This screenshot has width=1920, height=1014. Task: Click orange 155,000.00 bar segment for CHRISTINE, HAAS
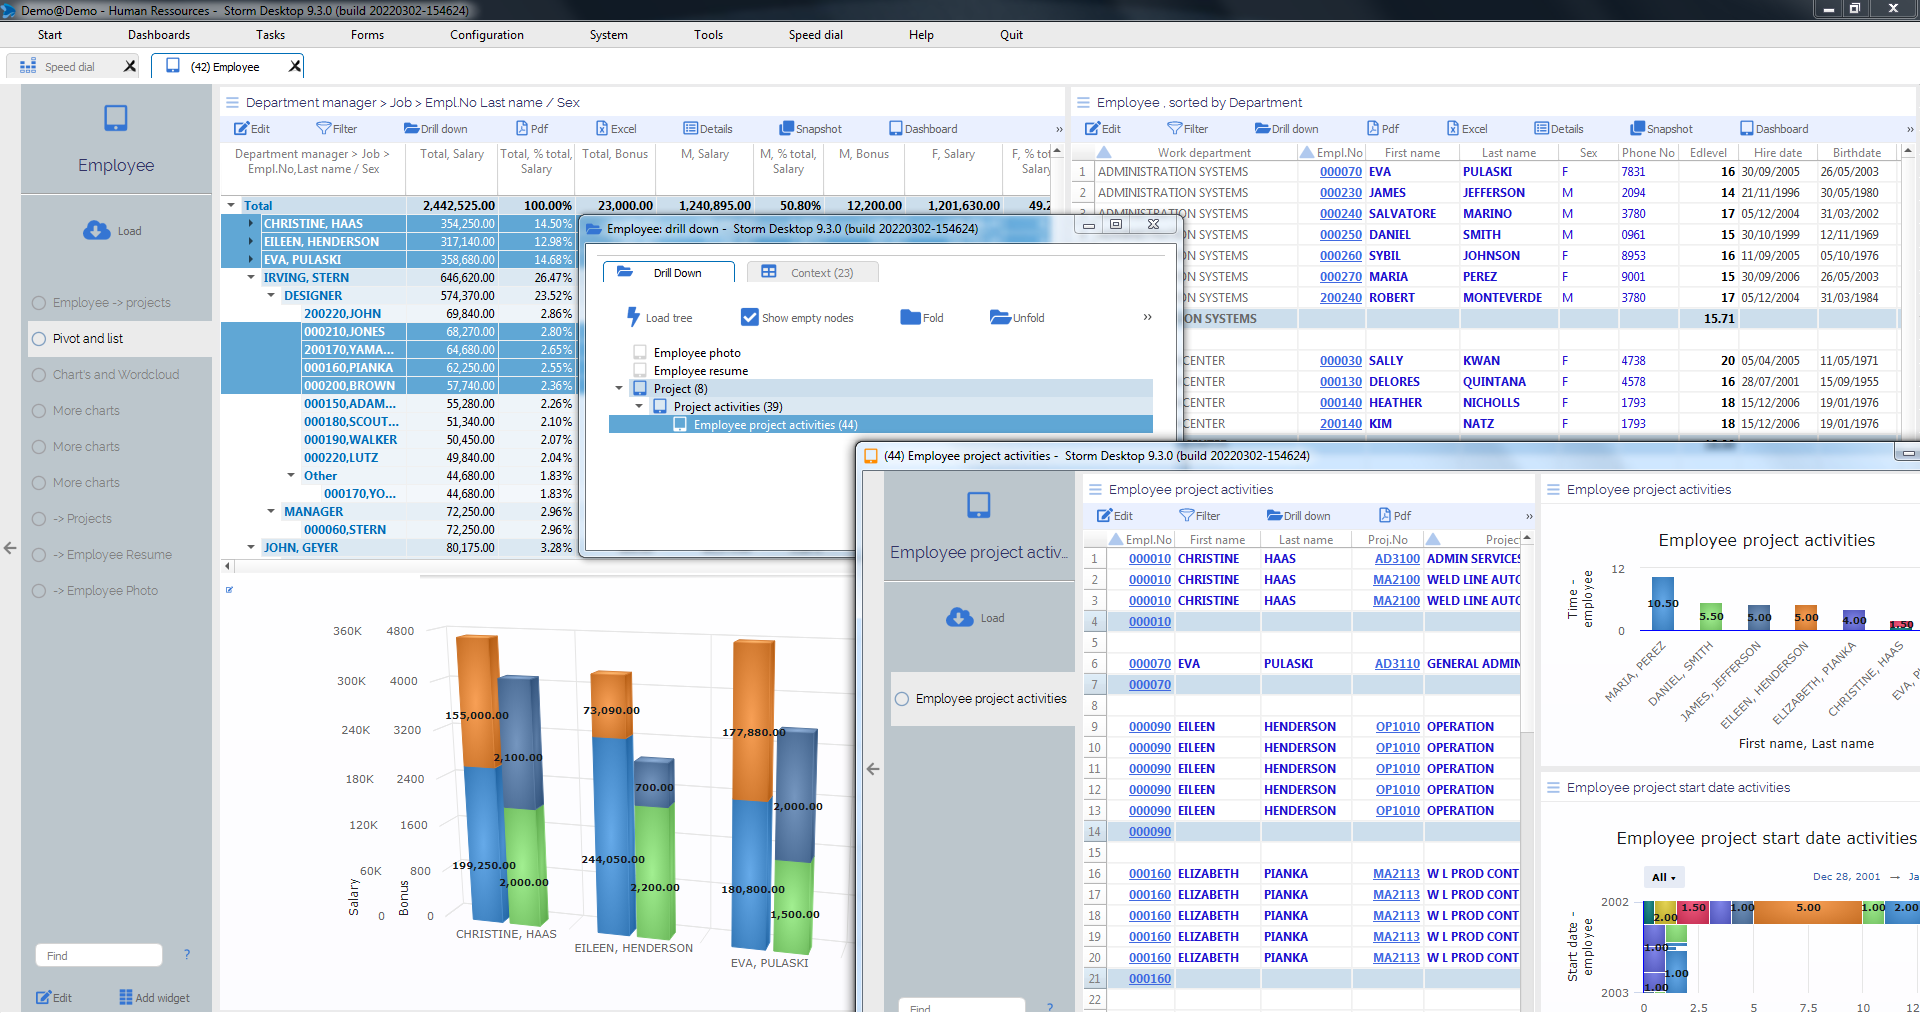click(477, 700)
